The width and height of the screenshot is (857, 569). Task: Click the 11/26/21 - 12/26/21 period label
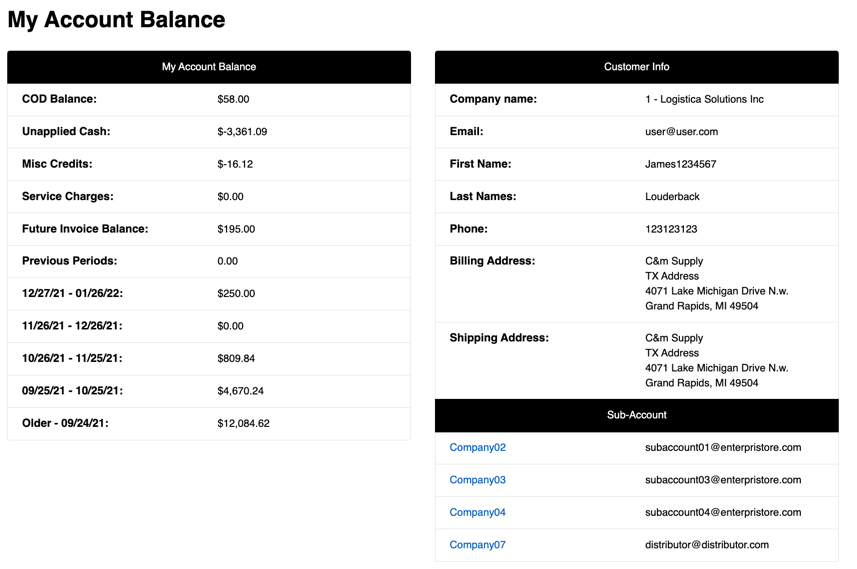tap(72, 326)
